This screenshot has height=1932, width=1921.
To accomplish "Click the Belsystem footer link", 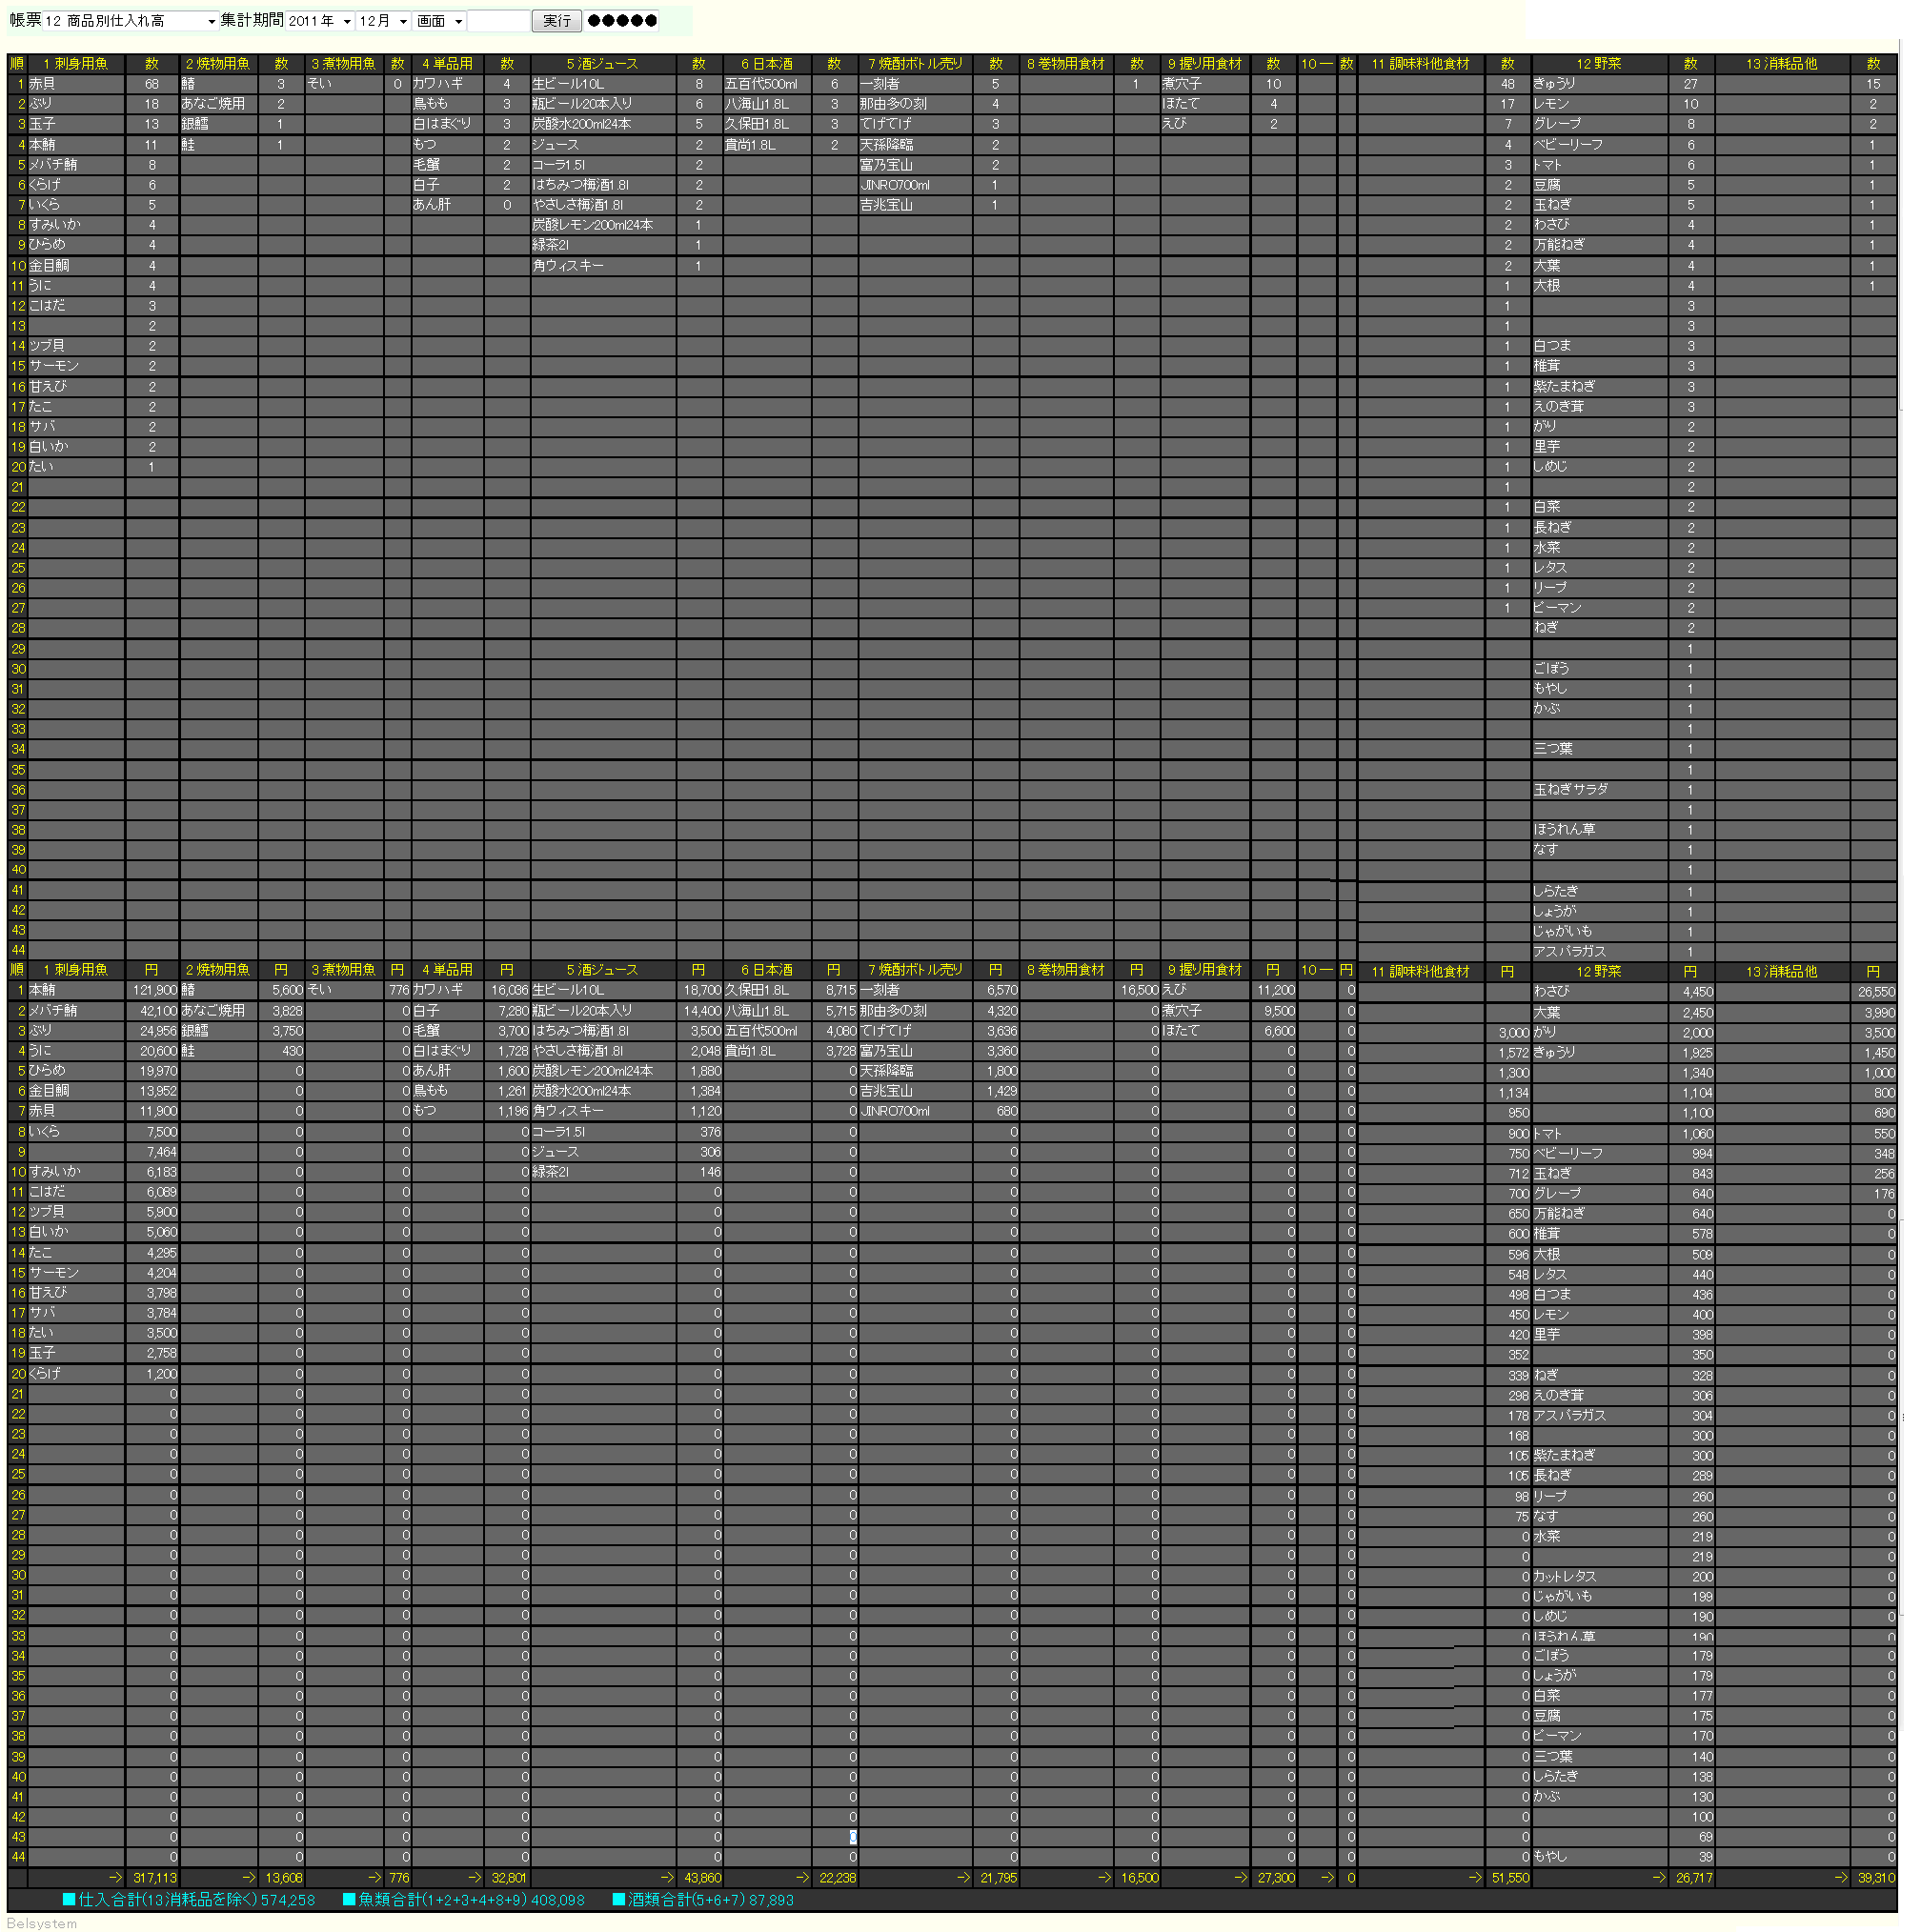I will tap(41, 1923).
